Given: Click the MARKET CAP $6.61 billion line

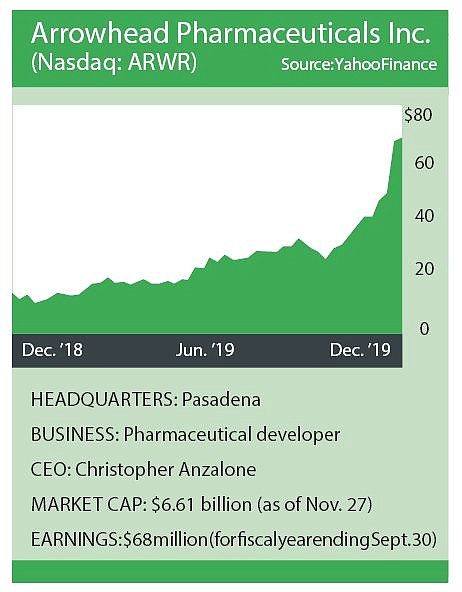Looking at the screenshot, I should click(201, 504).
